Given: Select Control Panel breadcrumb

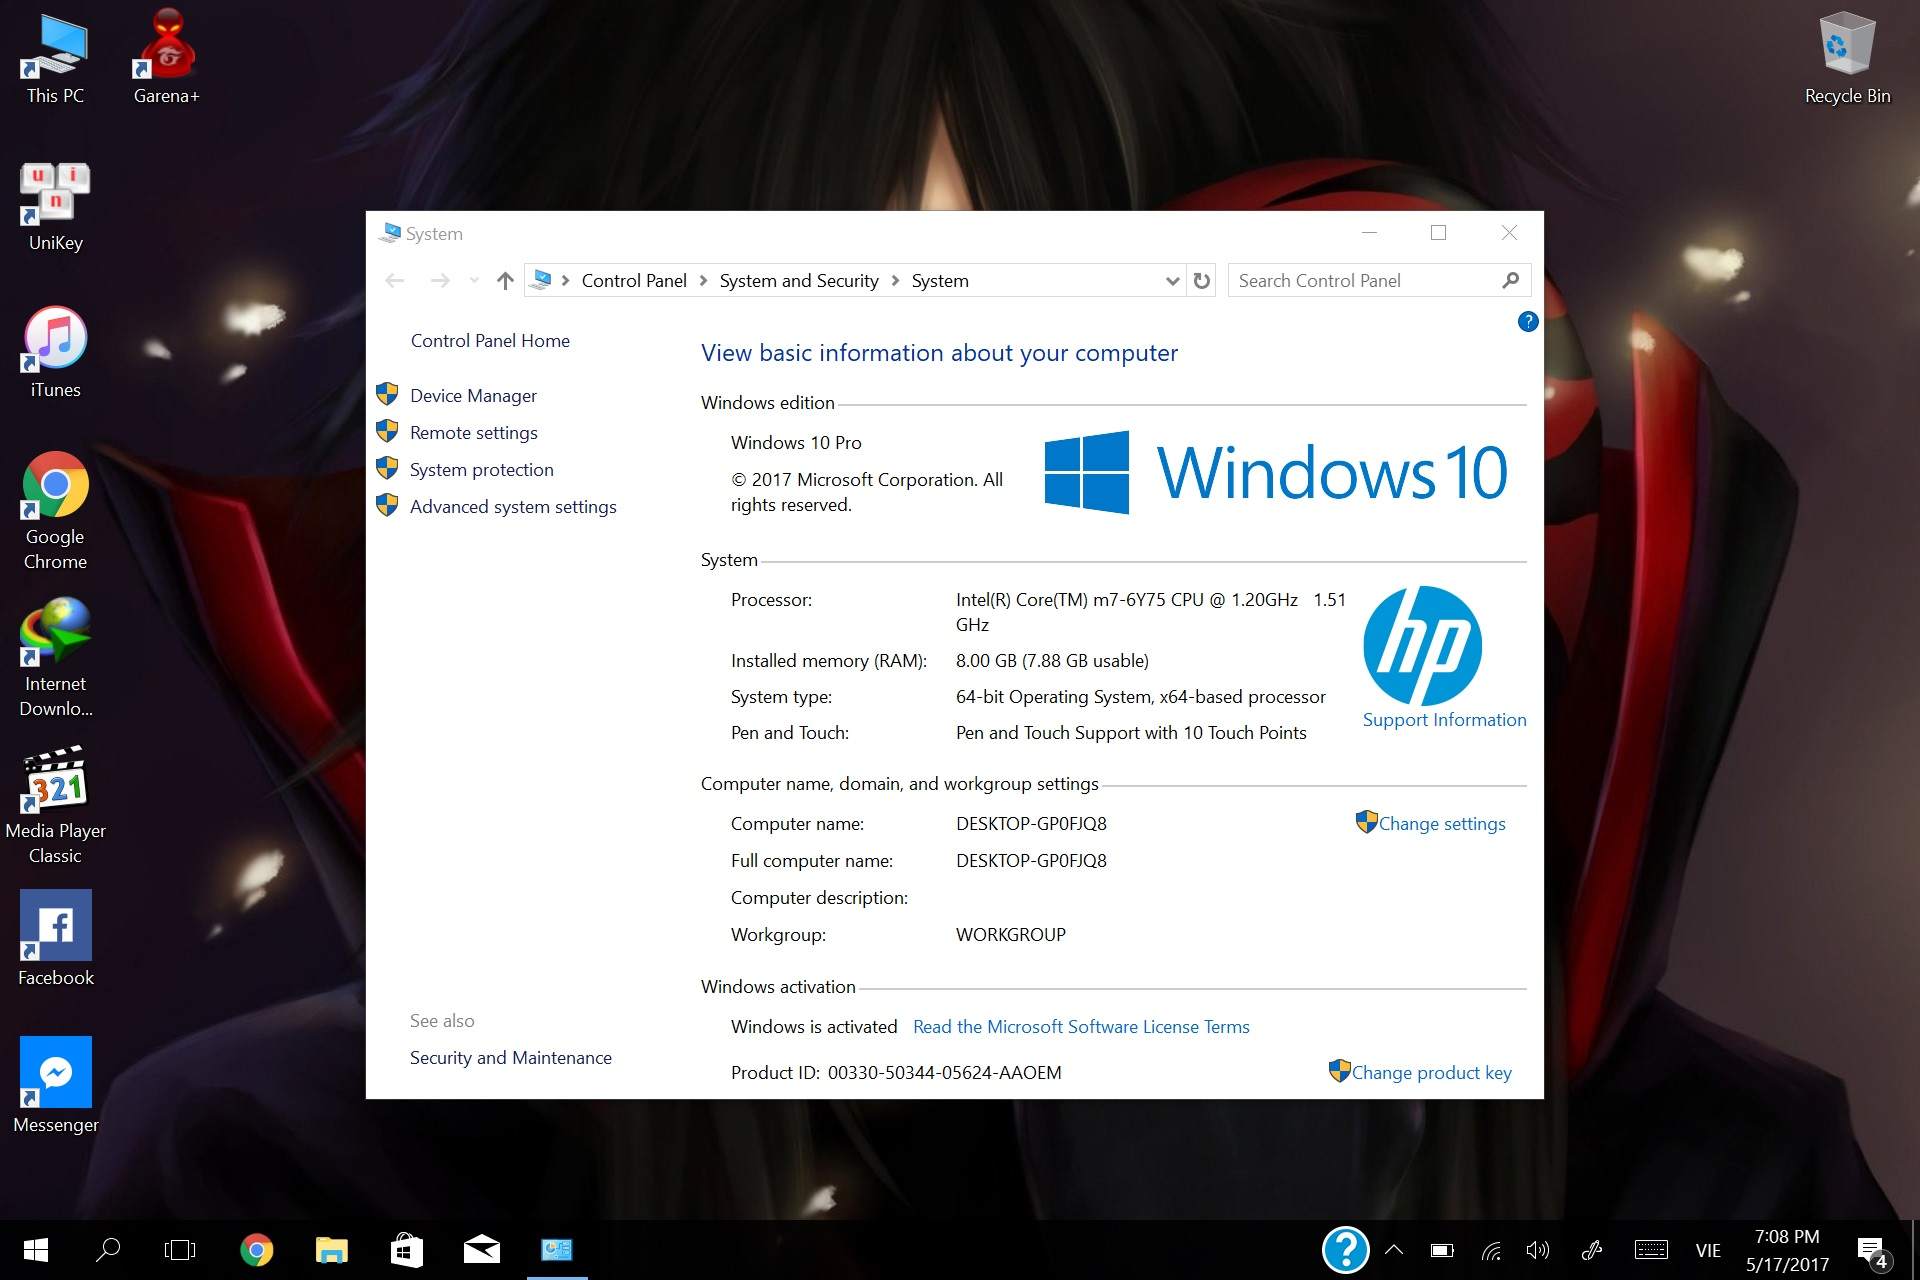Looking at the screenshot, I should 634,281.
